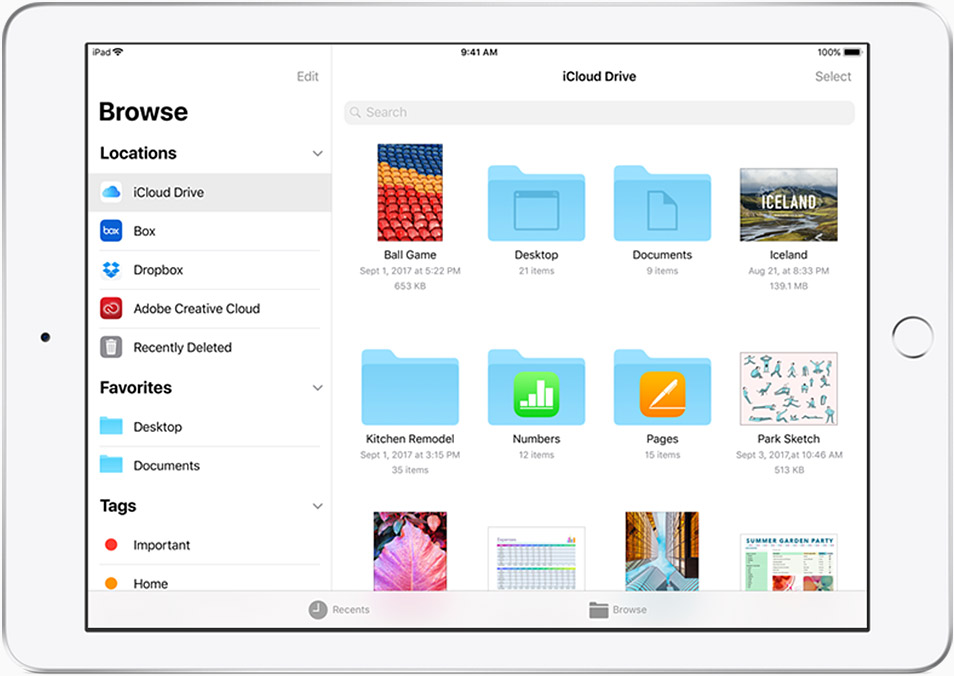Switch to the Browse tab label

point(630,610)
